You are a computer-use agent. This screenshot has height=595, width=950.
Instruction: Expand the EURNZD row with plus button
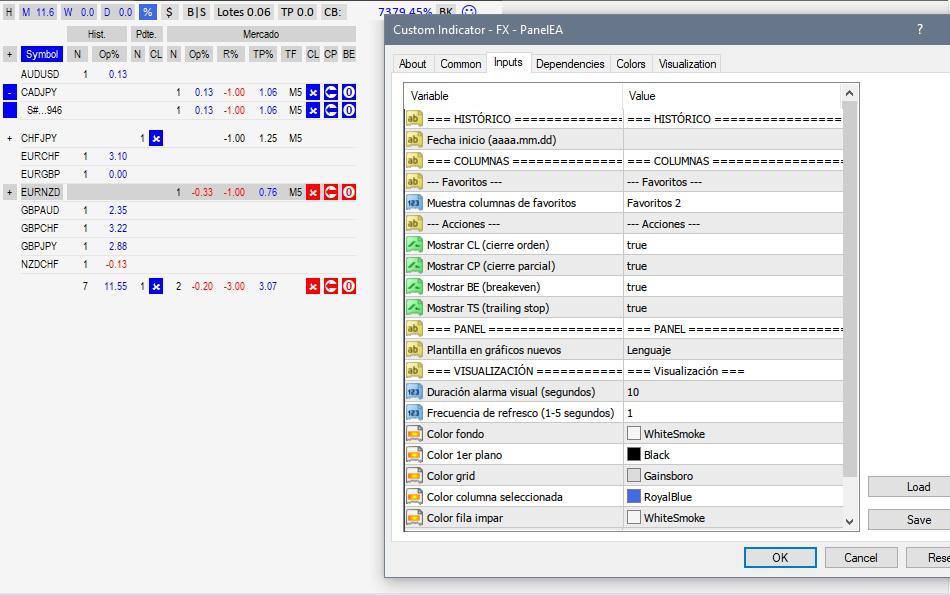coord(10,192)
